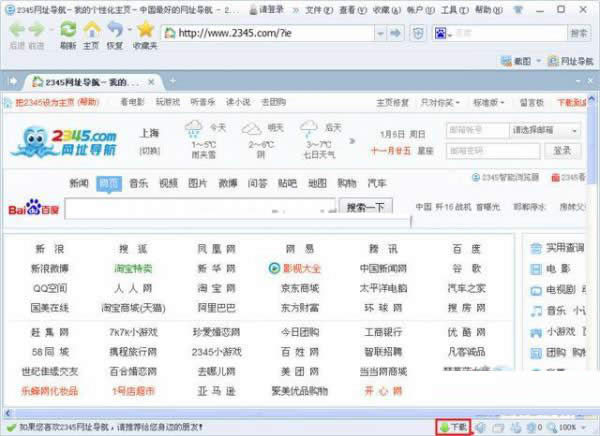The width and height of the screenshot is (600, 436).
Task: Click the browser Forward arrow icon
Action: (37, 30)
